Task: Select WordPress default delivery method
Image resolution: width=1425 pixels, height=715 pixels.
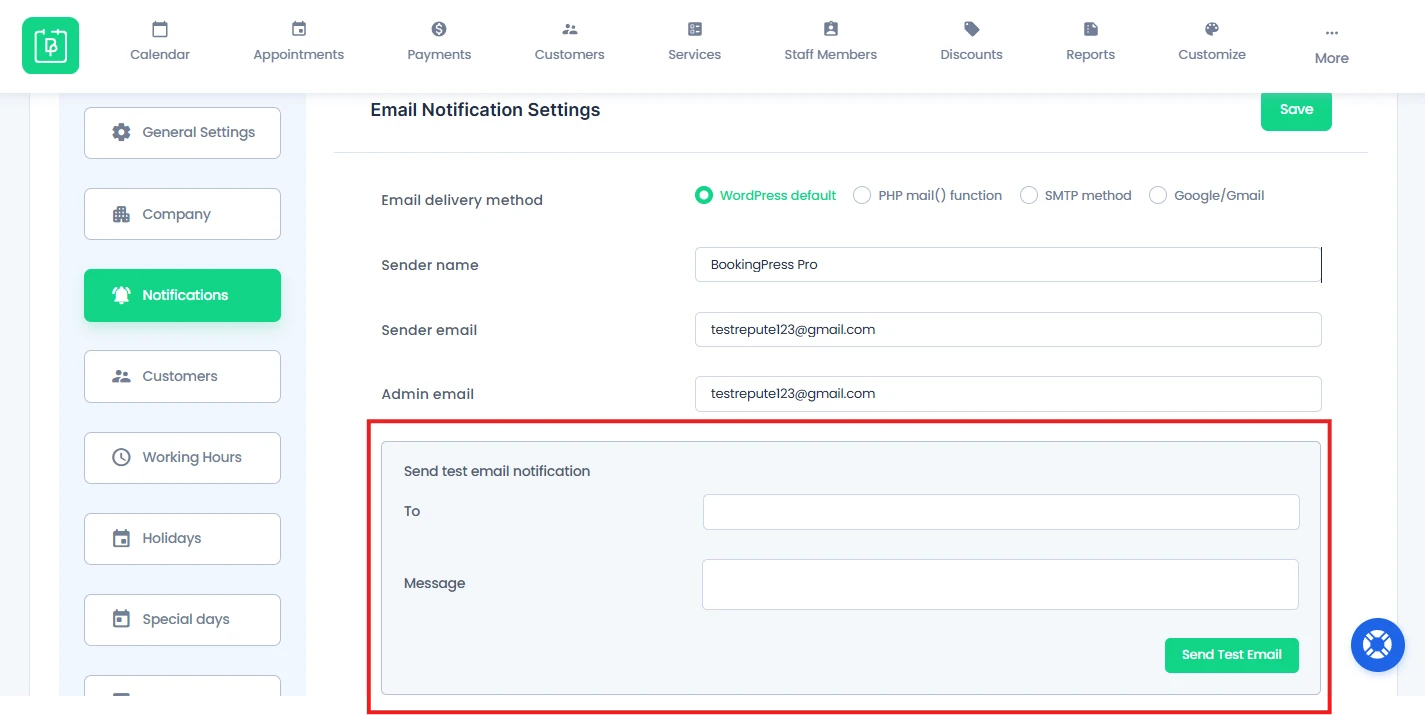Action: [704, 195]
